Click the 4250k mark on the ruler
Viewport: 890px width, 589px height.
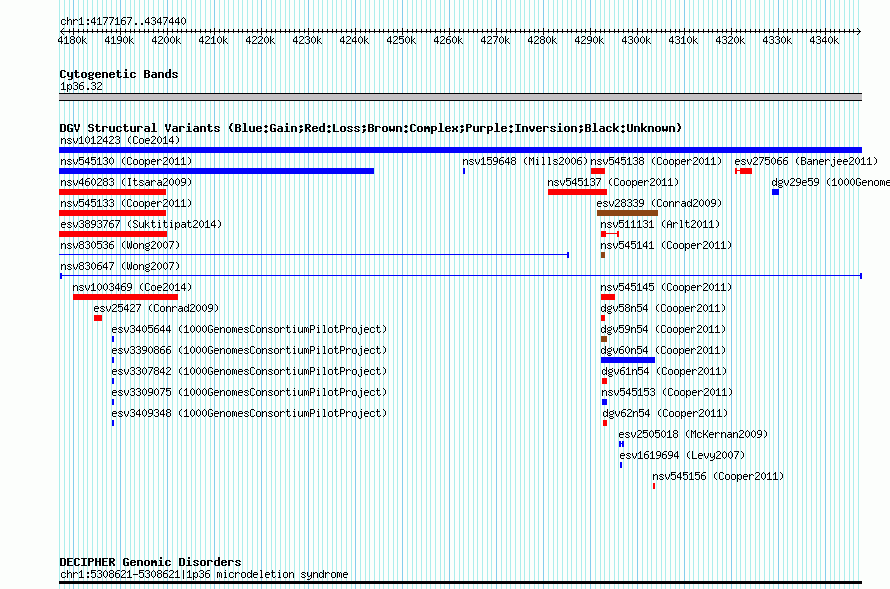[401, 40]
